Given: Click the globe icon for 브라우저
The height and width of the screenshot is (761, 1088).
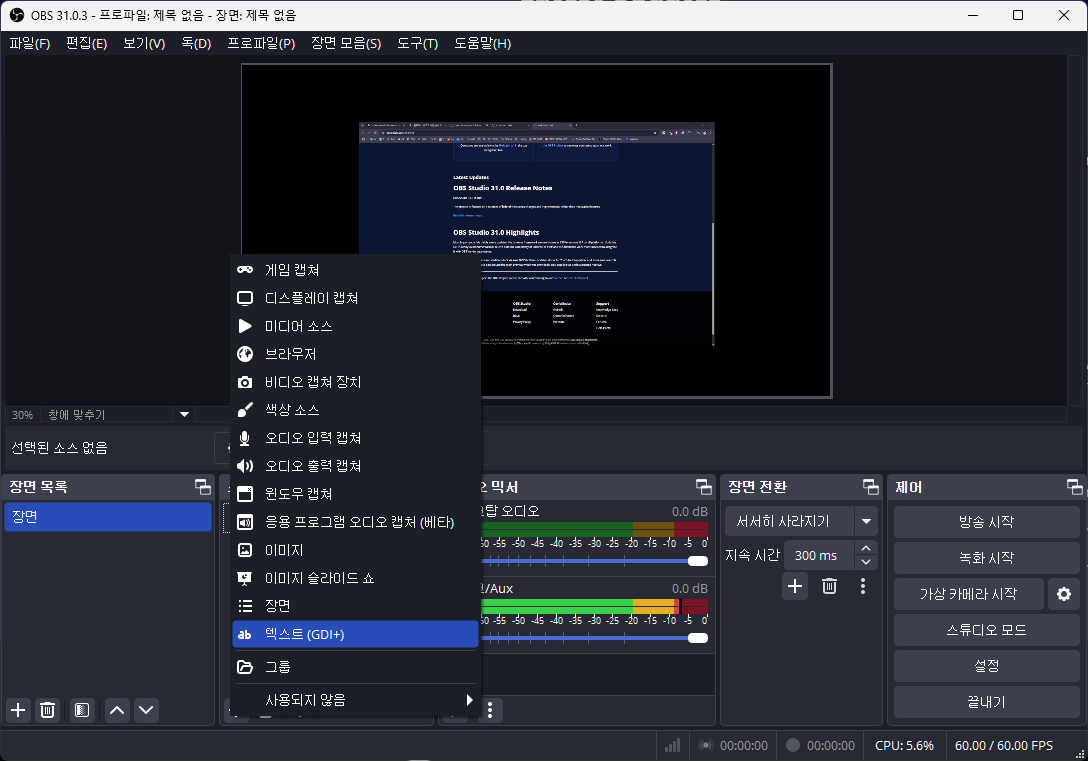Looking at the screenshot, I should point(245,354).
